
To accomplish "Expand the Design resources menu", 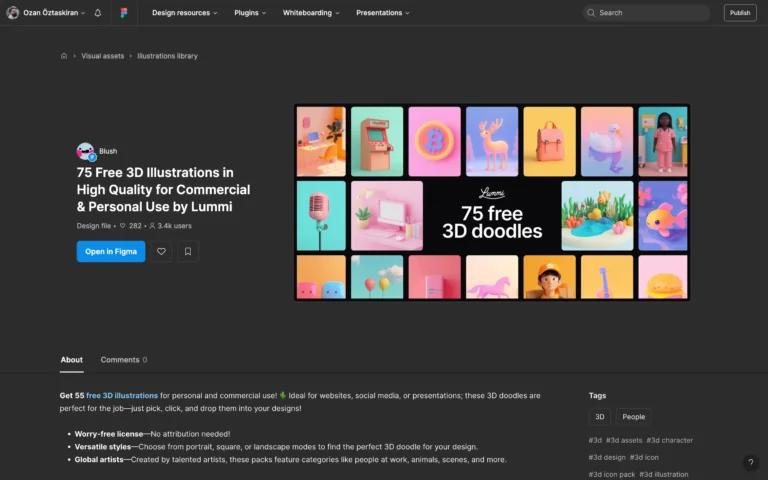I will coord(185,13).
